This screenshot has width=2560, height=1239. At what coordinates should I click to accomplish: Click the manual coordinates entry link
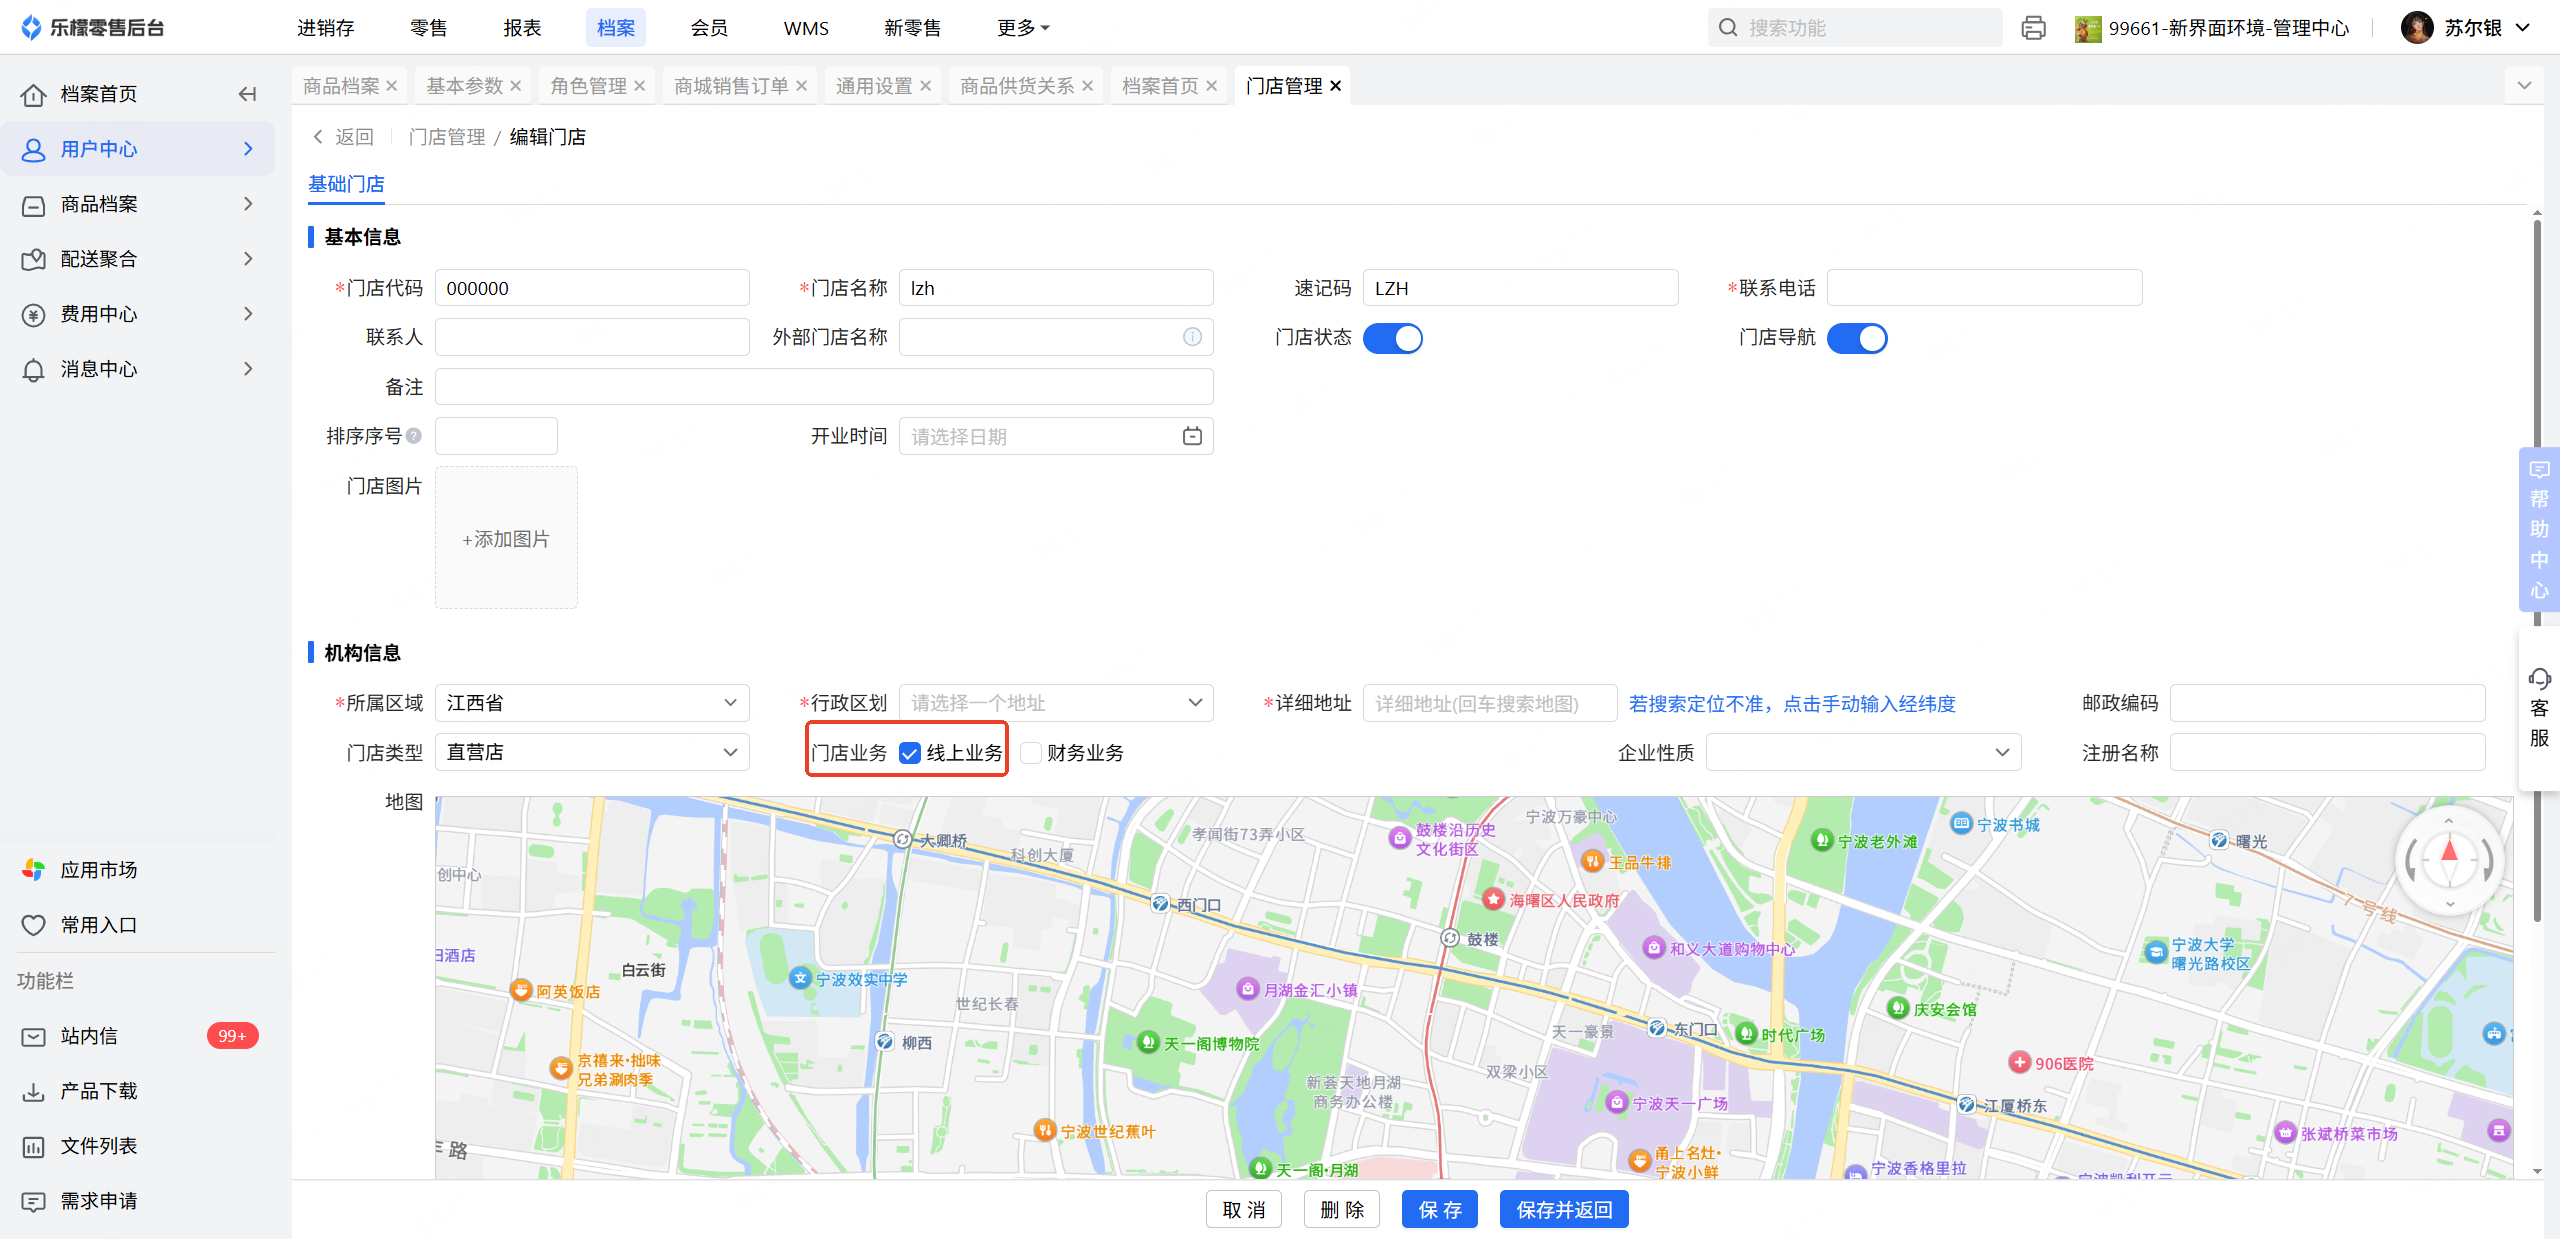point(1791,704)
